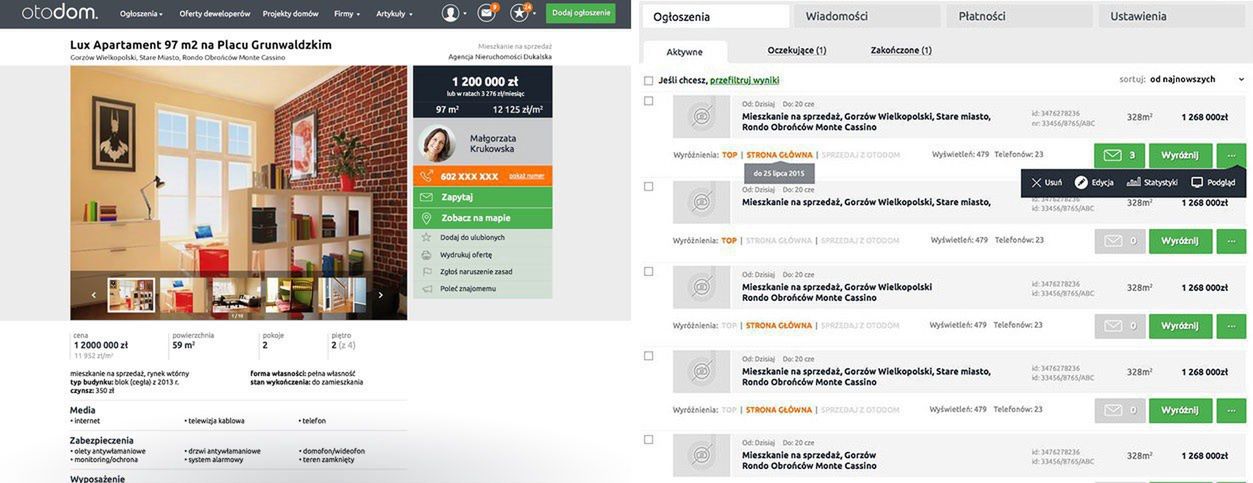Click the map pin icon beside Zobacz na mapie

[x=427, y=218]
